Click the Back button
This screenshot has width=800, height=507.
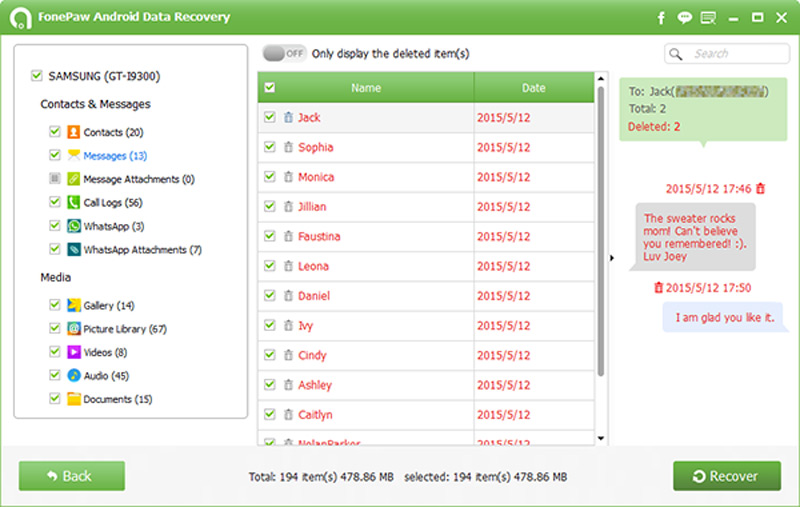(x=71, y=476)
